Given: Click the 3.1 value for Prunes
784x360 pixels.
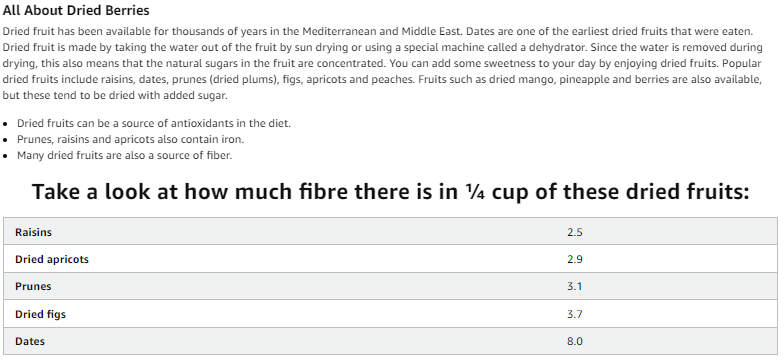Looking at the screenshot, I should (574, 286).
